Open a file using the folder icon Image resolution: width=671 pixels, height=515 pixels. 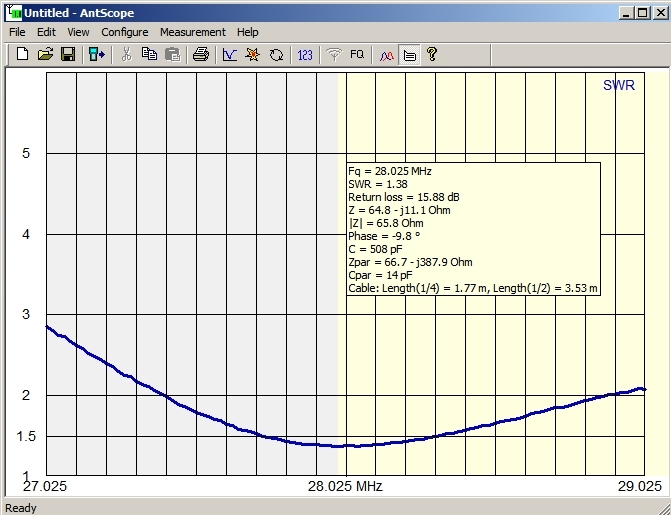pyautogui.click(x=45, y=55)
